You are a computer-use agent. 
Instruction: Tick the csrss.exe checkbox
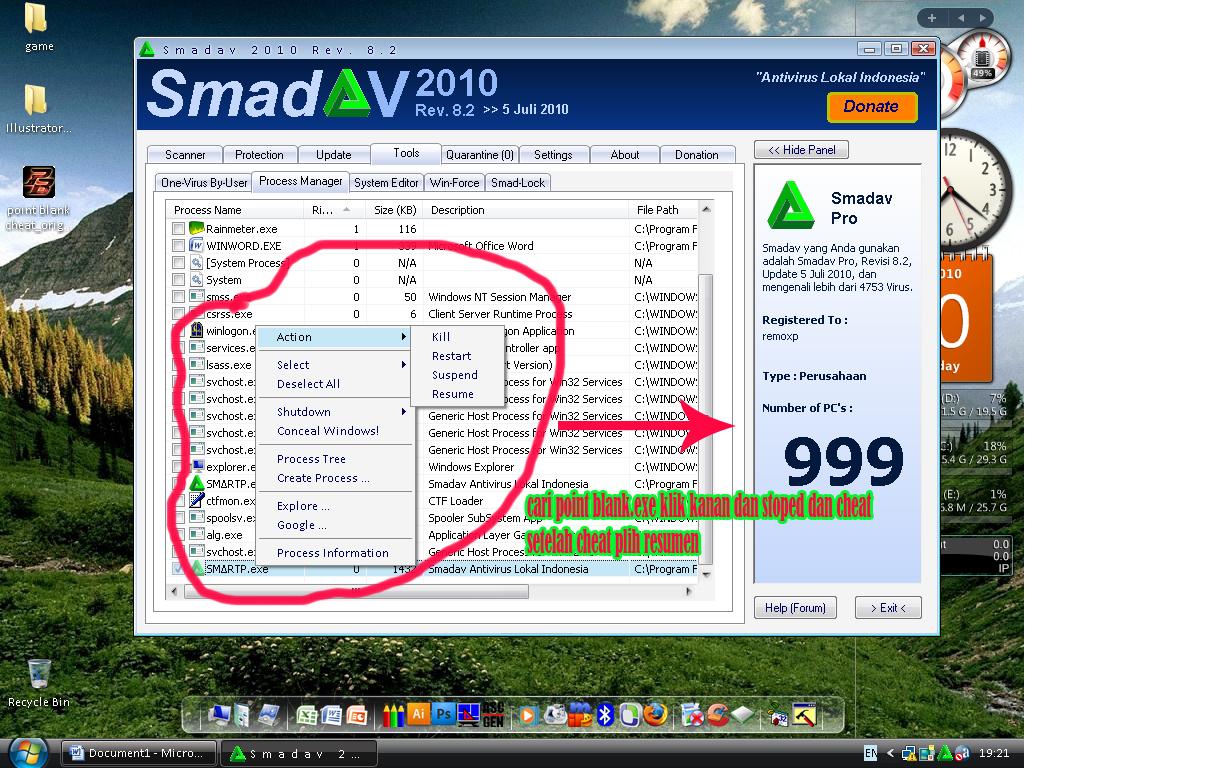coord(178,314)
